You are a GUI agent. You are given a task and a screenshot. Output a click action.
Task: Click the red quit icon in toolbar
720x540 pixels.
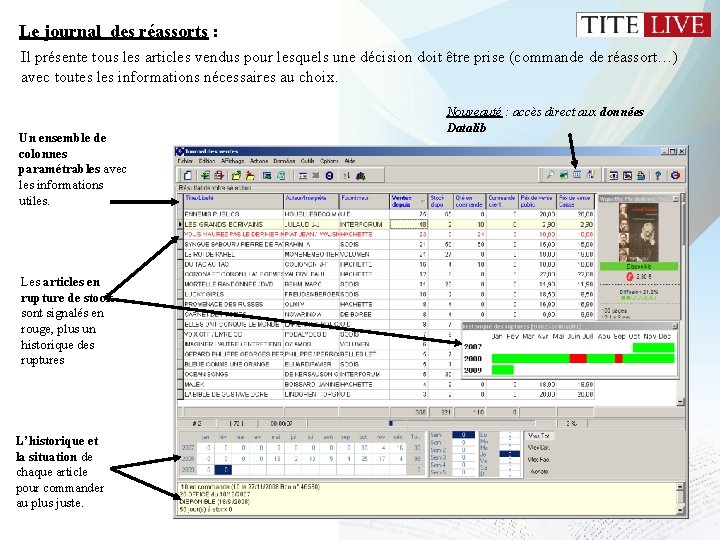click(675, 175)
